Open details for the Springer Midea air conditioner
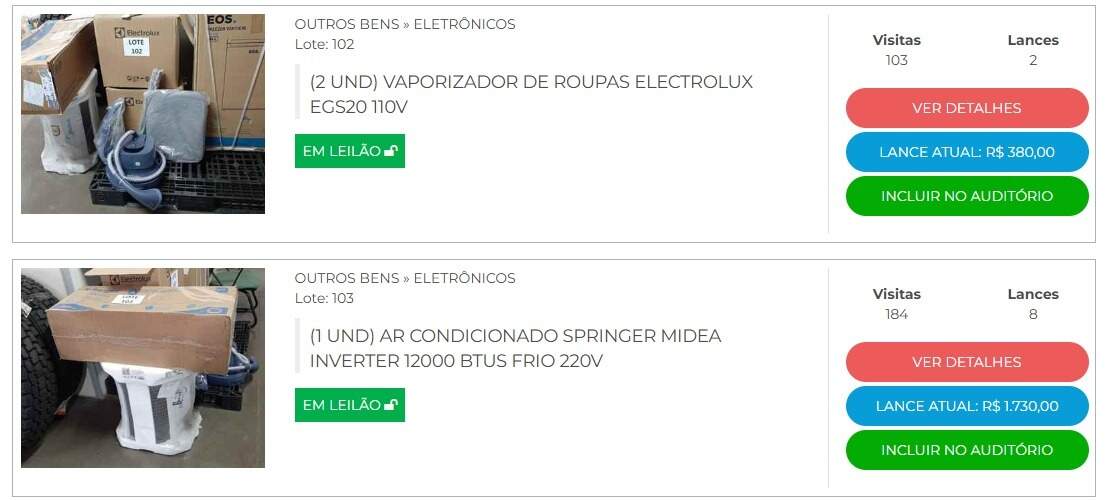This screenshot has height=501, width=1105. [x=967, y=361]
